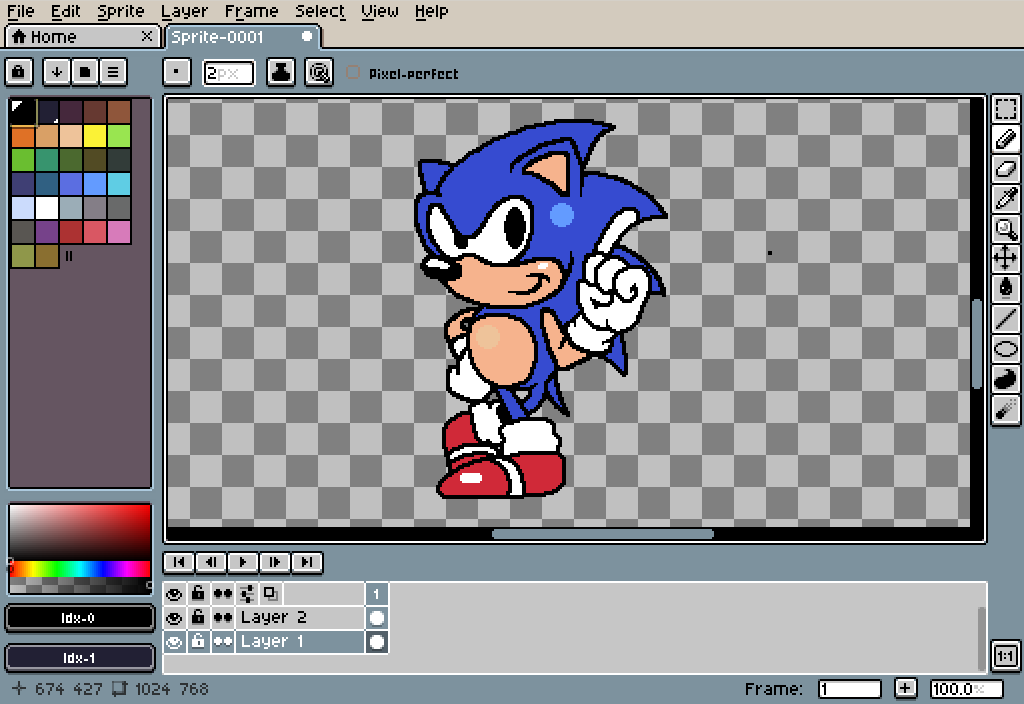This screenshot has width=1024, height=704.
Task: Open the palette options menu icon
Action: (113, 72)
